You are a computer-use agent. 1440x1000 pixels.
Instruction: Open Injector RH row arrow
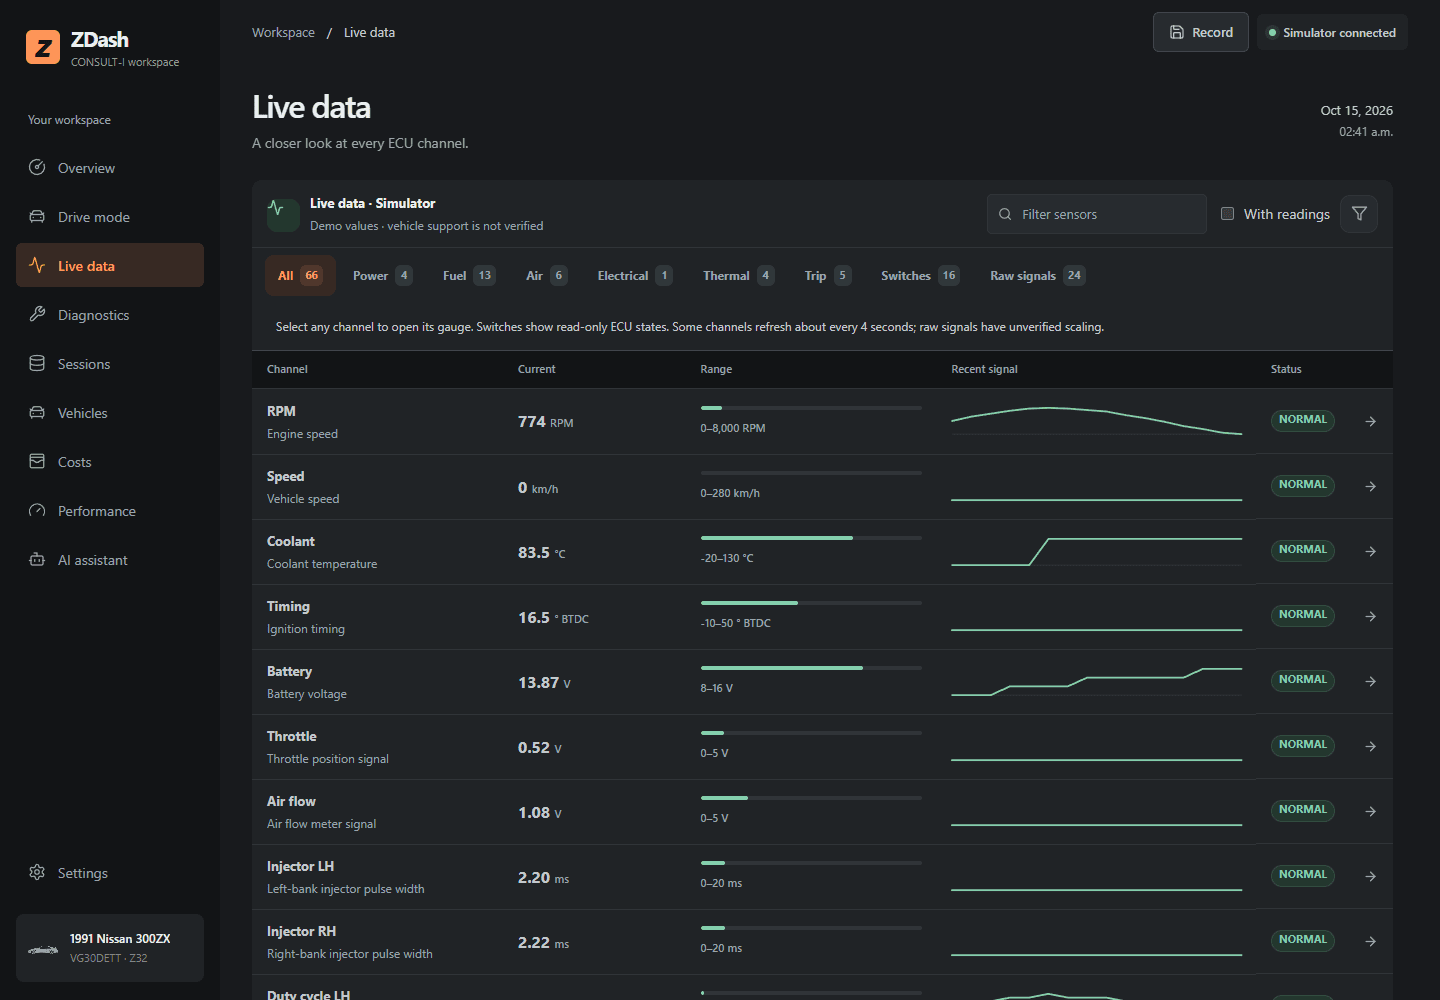pyautogui.click(x=1371, y=941)
